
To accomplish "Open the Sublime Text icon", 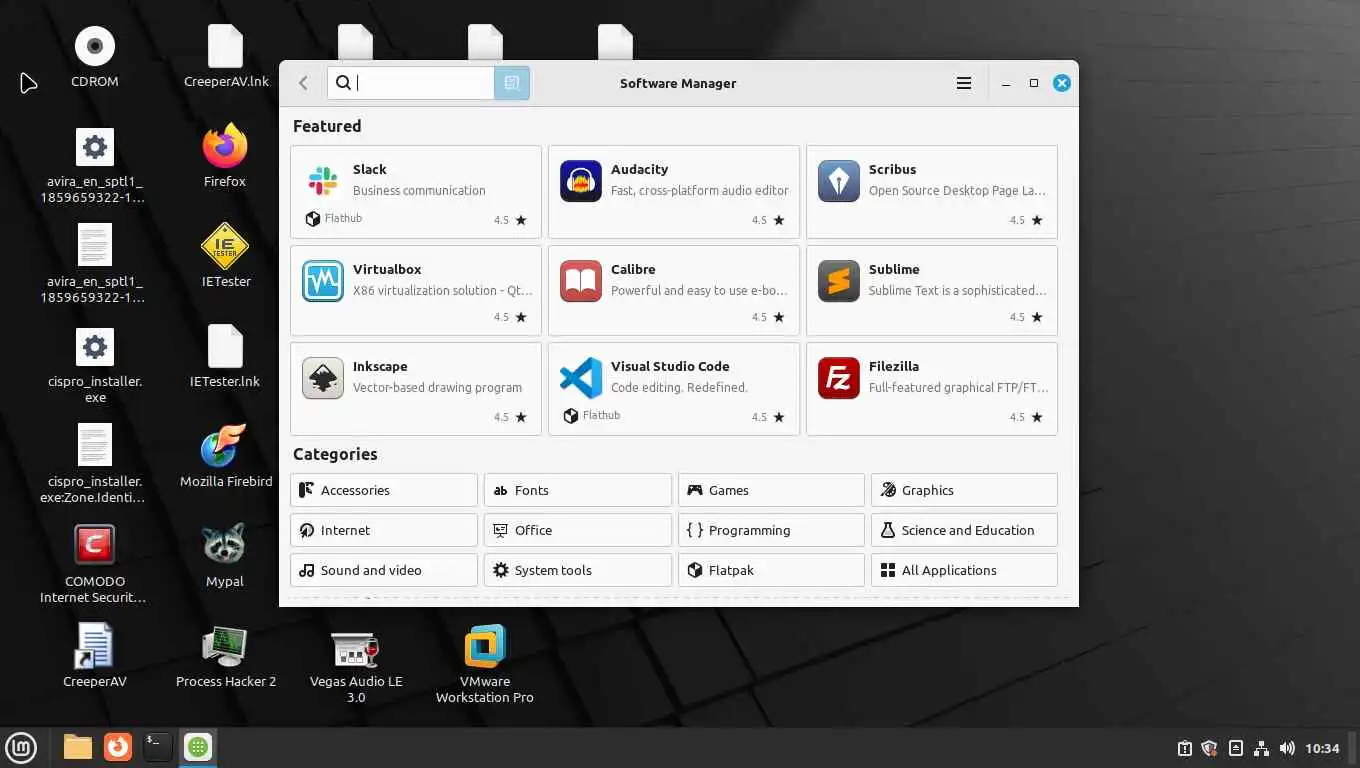I will (x=838, y=281).
